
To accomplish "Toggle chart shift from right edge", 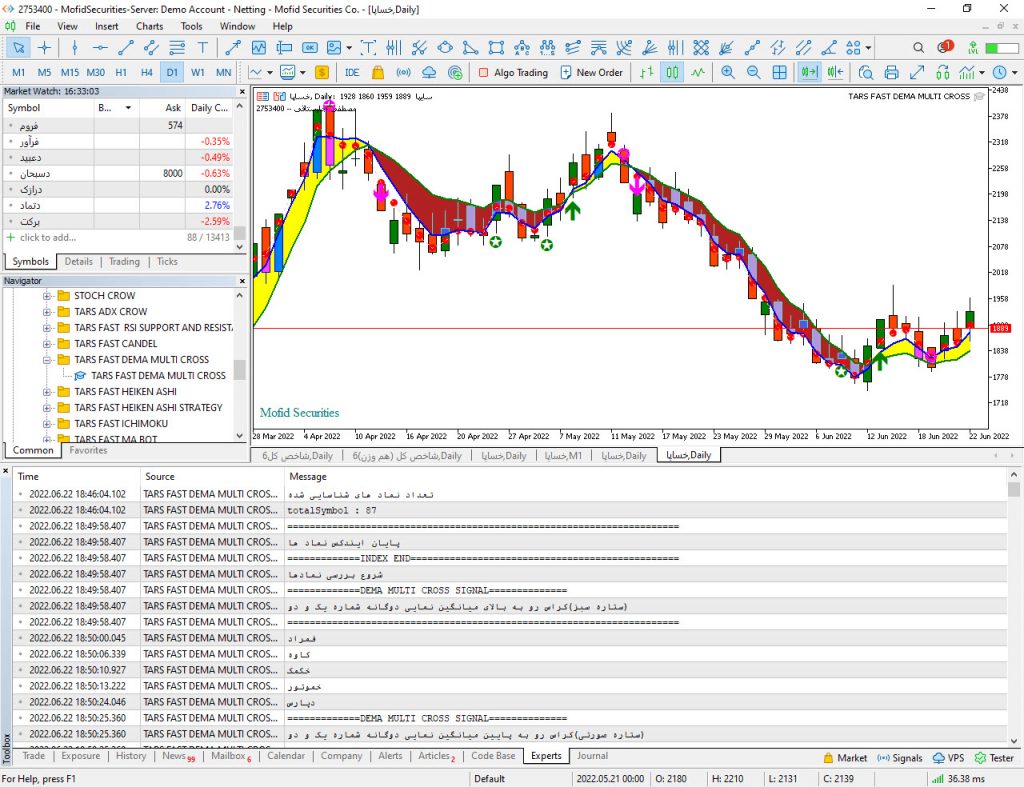I will coord(835,72).
